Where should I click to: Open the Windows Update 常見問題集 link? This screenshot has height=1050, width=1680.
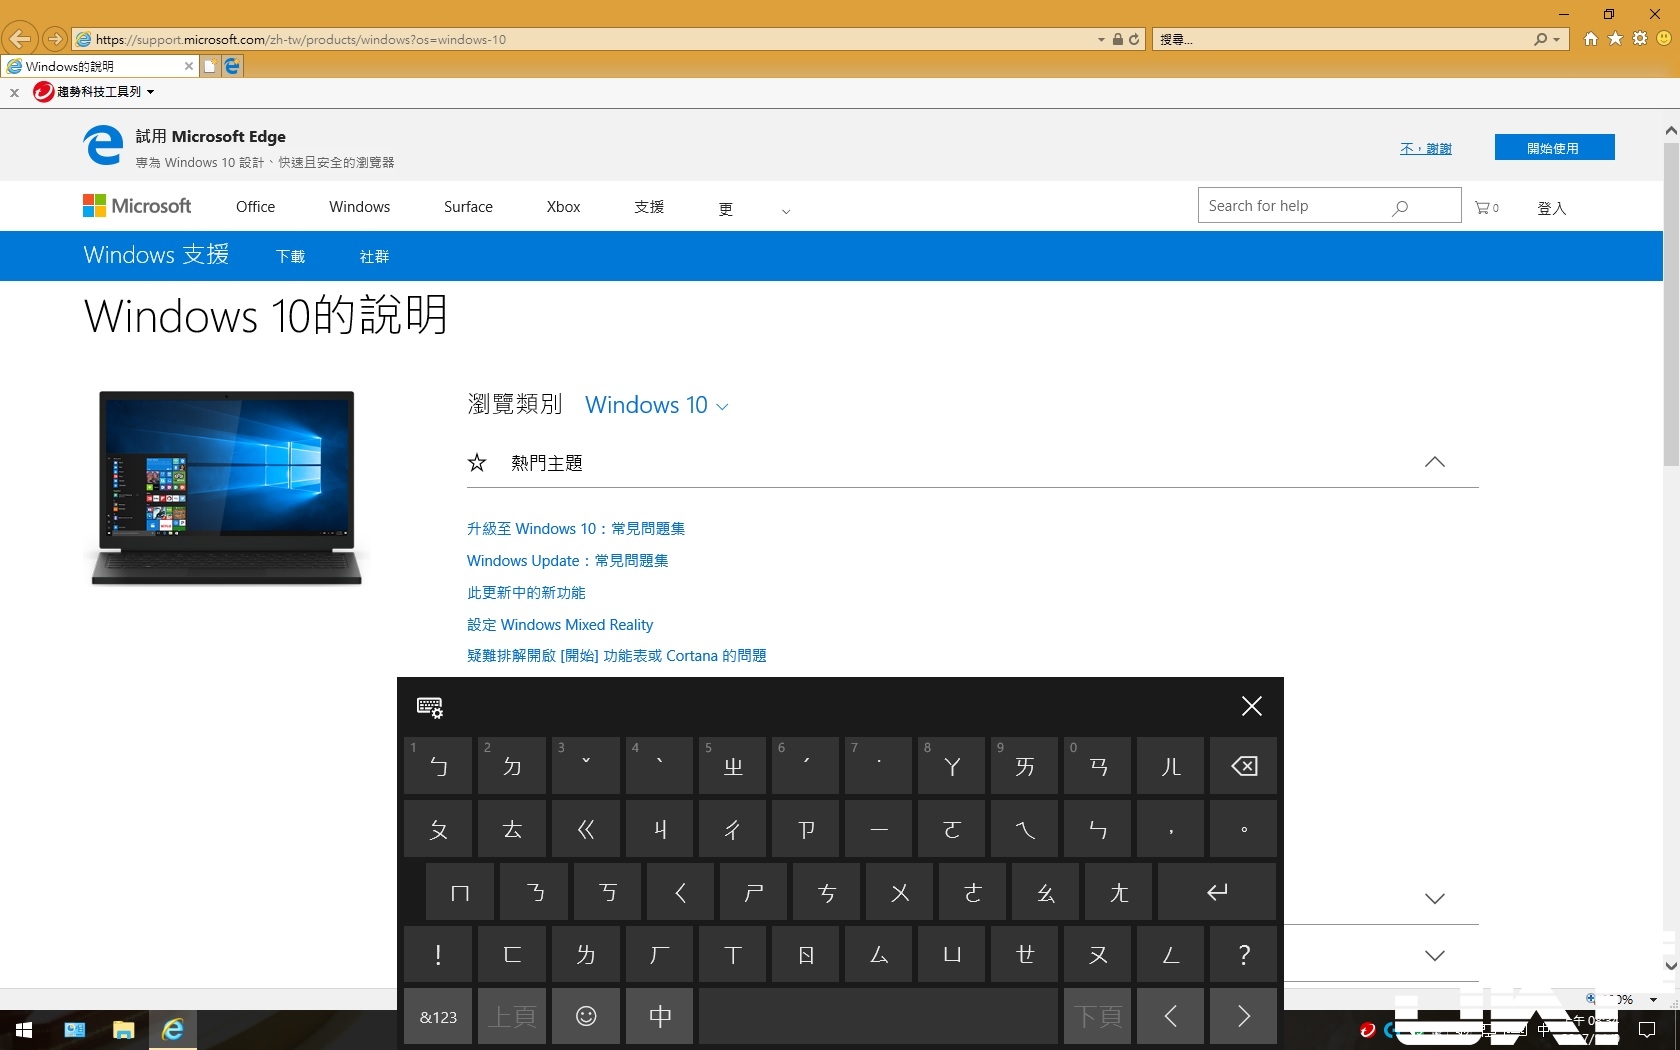click(567, 561)
